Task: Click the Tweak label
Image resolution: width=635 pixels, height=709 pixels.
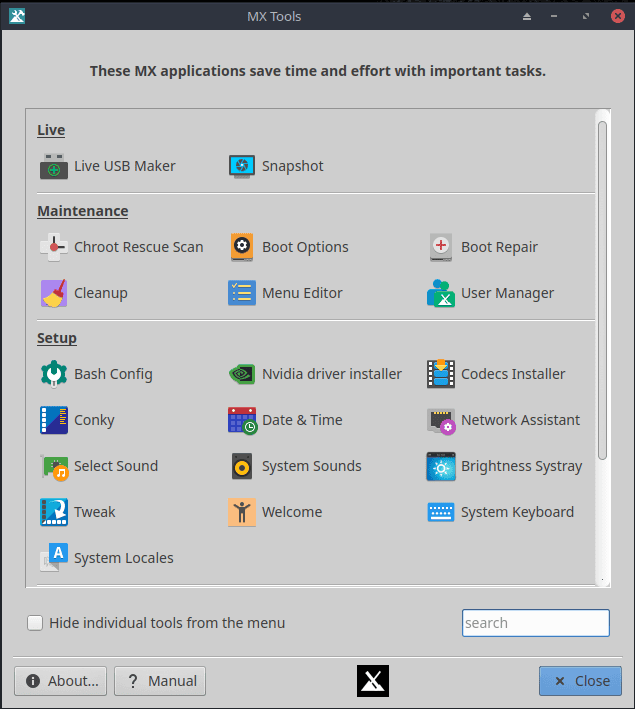Action: 95,512
